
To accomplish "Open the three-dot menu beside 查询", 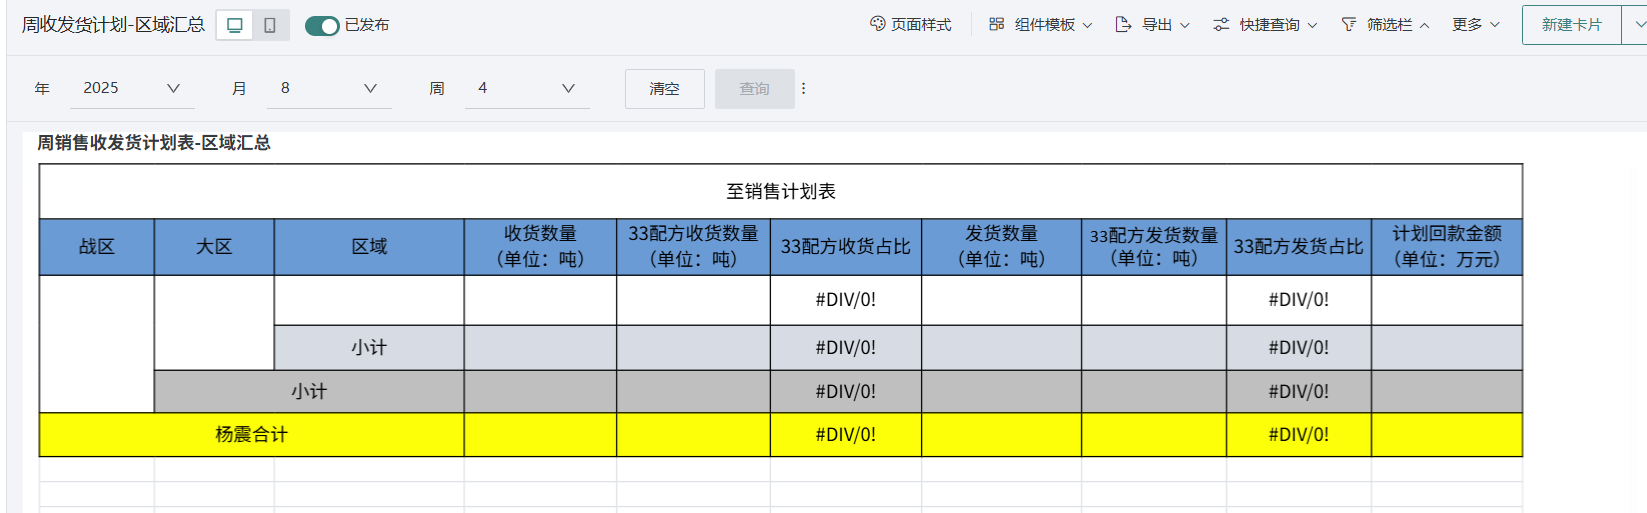I will click(x=803, y=89).
